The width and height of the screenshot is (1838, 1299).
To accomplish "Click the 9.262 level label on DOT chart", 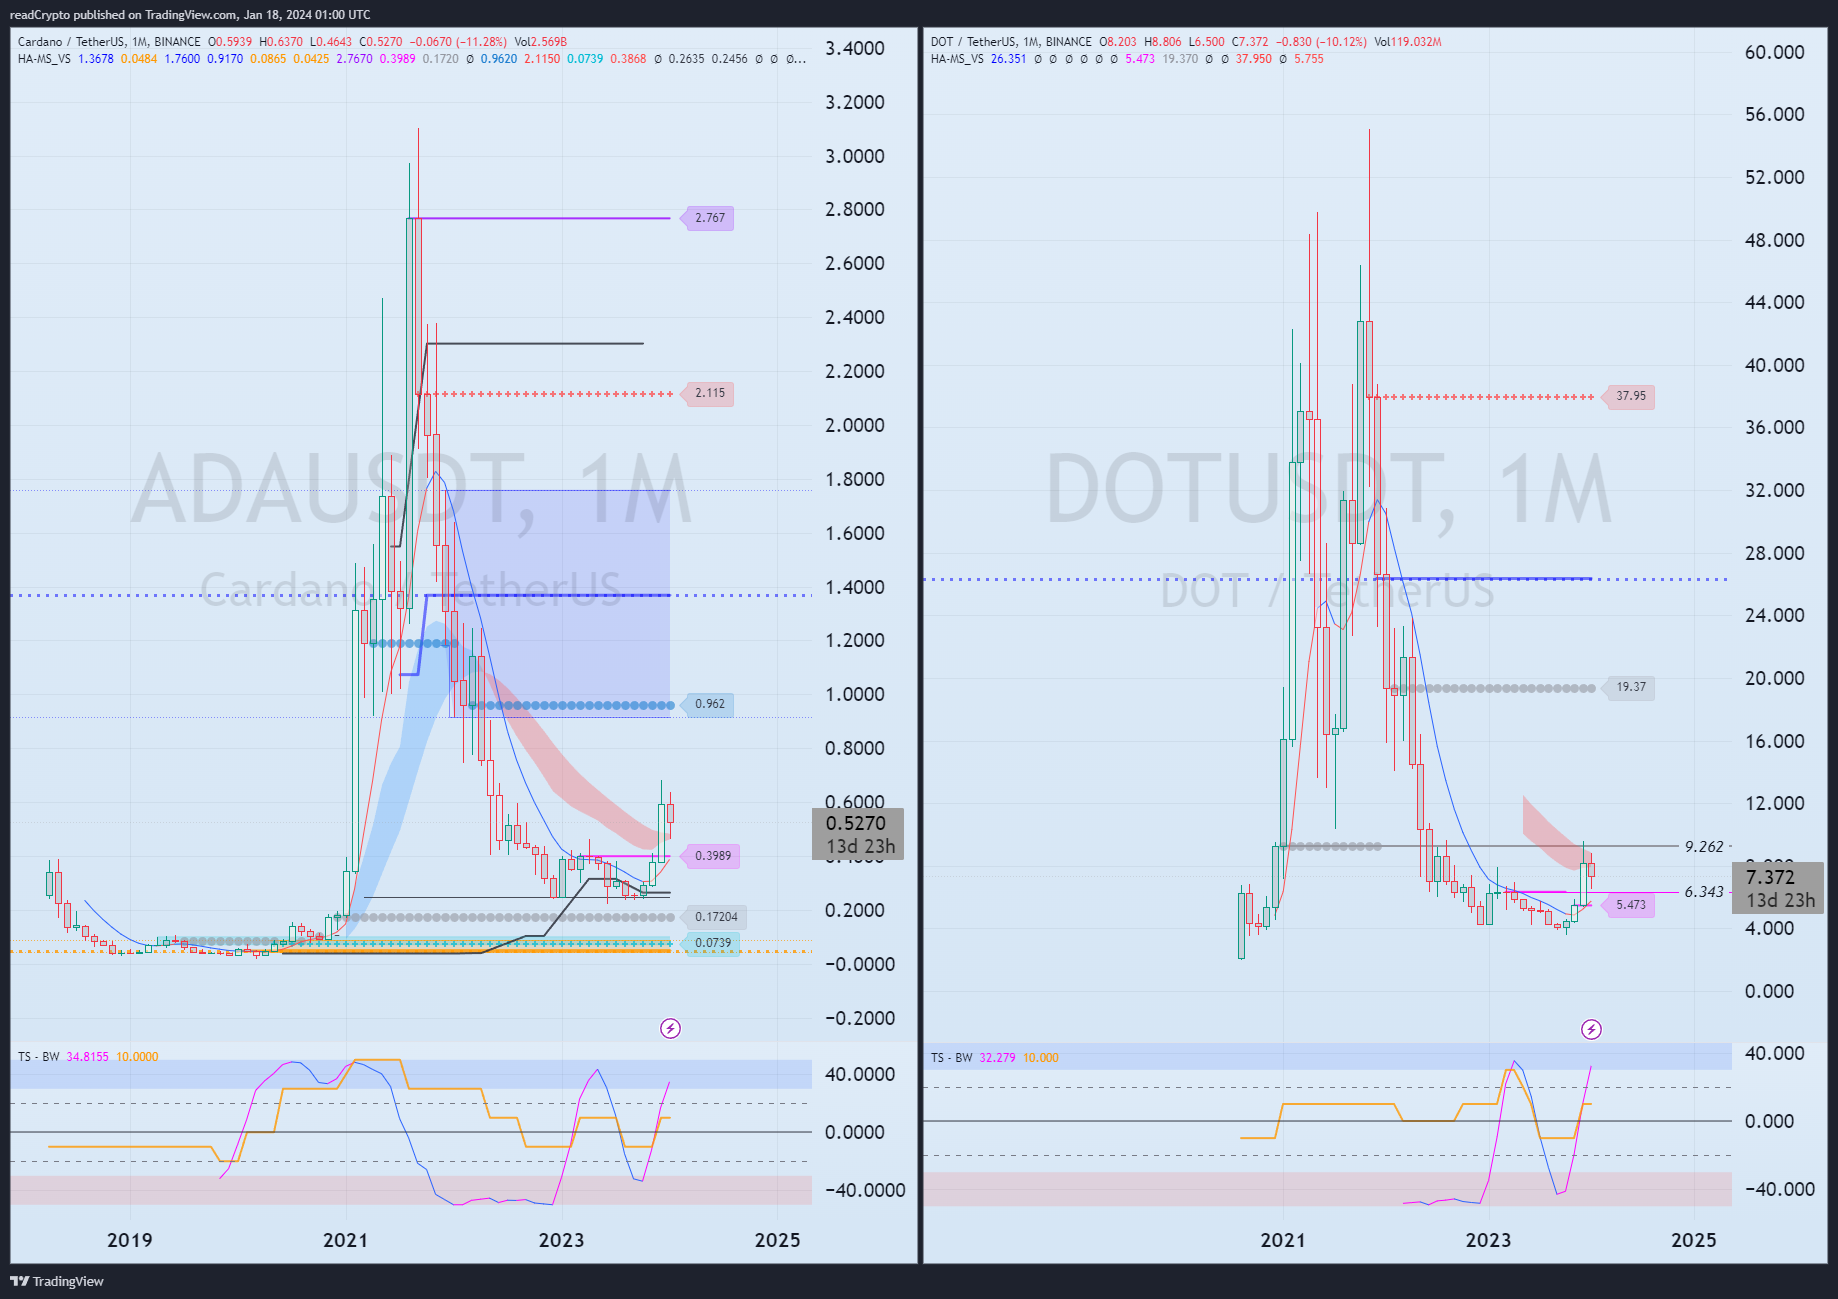I will click(1704, 847).
